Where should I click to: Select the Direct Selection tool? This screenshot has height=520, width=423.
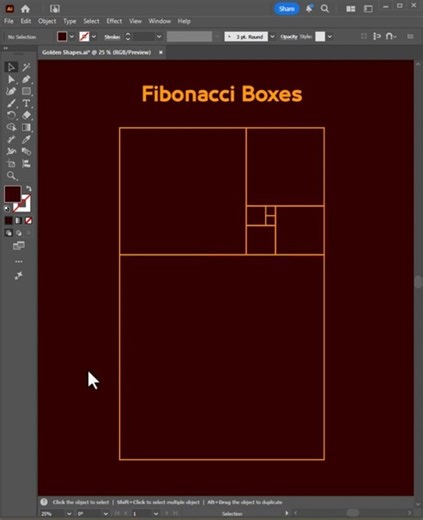[11, 79]
